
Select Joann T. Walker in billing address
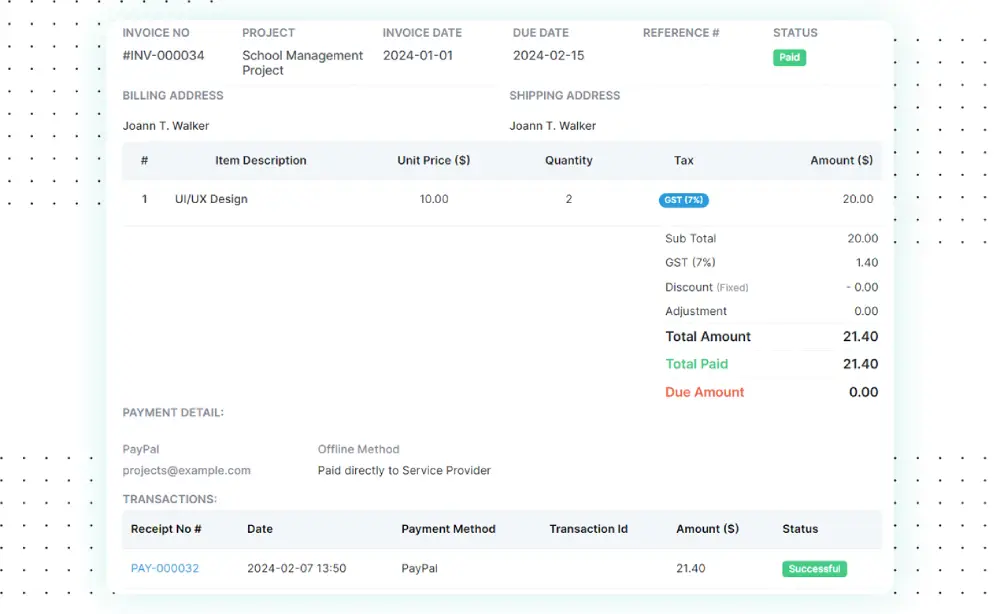[x=165, y=125]
